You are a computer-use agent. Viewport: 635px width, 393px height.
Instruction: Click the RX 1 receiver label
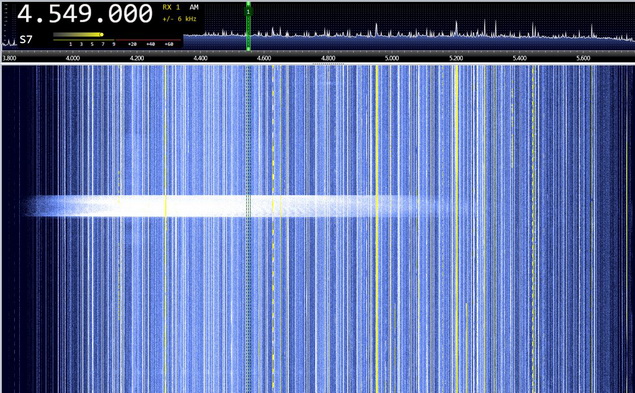pyautogui.click(x=171, y=7)
